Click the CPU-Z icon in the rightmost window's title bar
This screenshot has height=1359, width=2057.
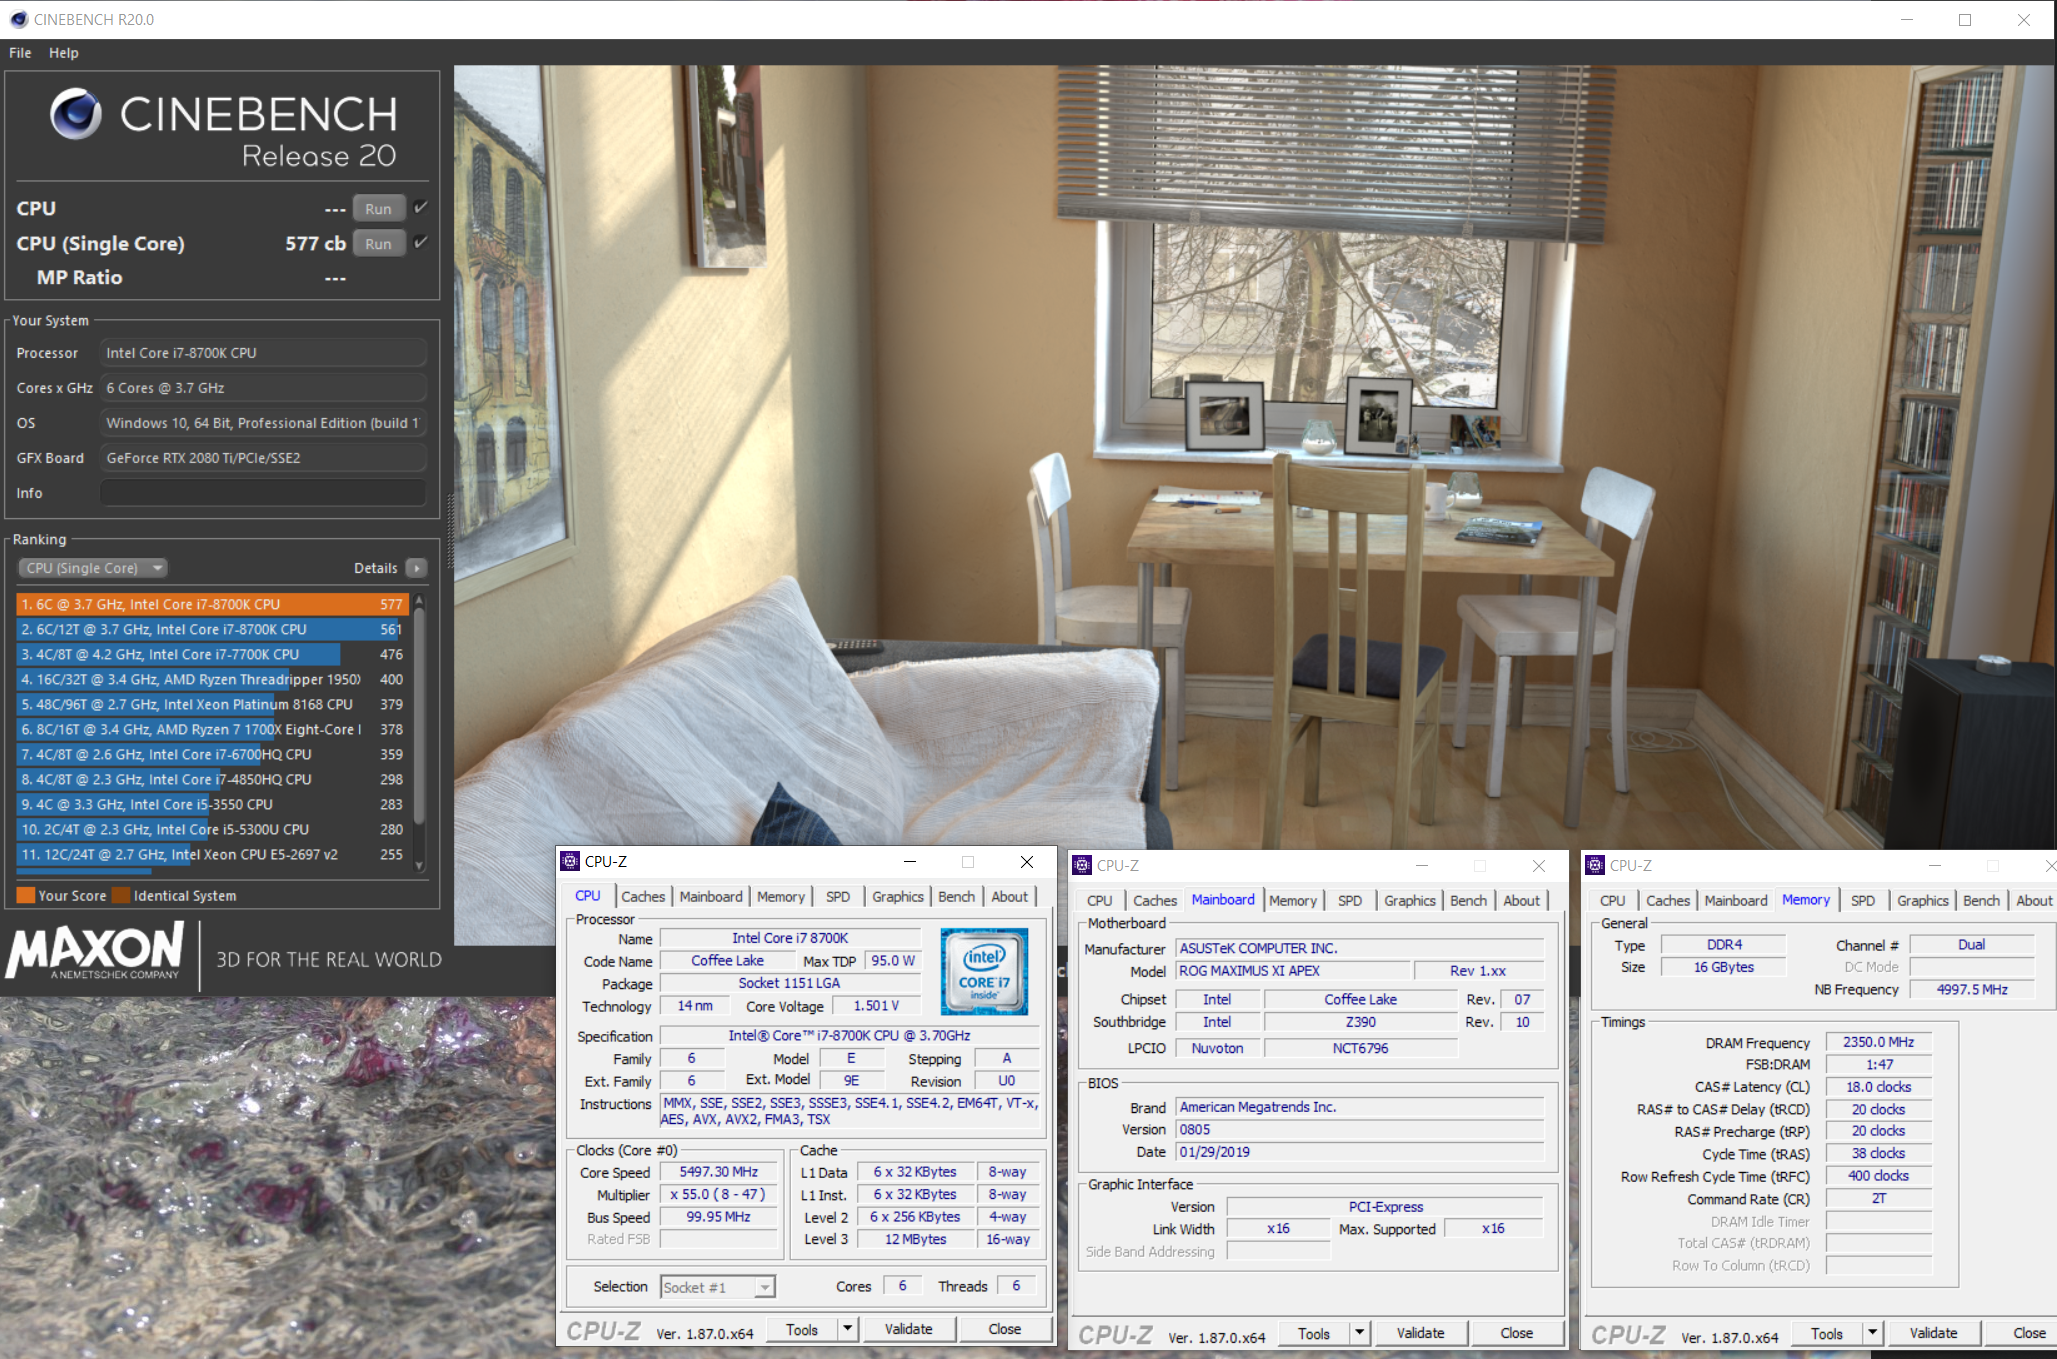[x=1596, y=865]
